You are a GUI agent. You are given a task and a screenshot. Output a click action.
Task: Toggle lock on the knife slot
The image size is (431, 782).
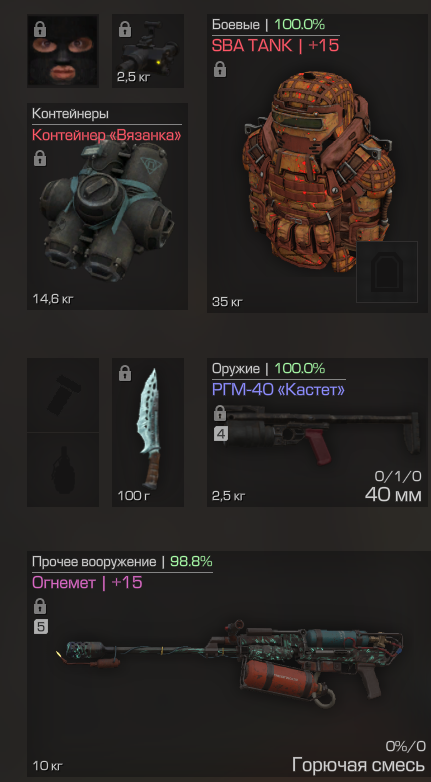coord(125,373)
